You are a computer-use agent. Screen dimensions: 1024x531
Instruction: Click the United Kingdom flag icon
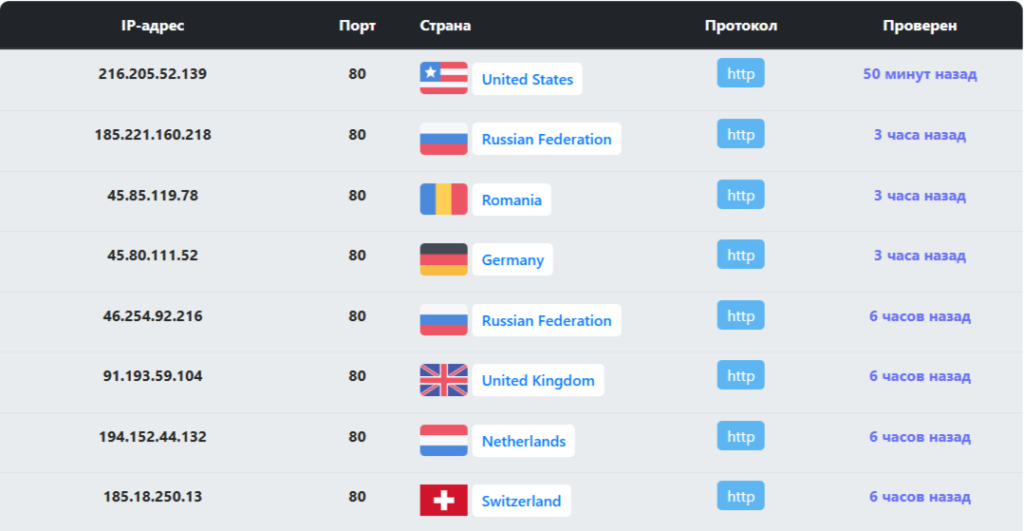pyautogui.click(x=443, y=380)
